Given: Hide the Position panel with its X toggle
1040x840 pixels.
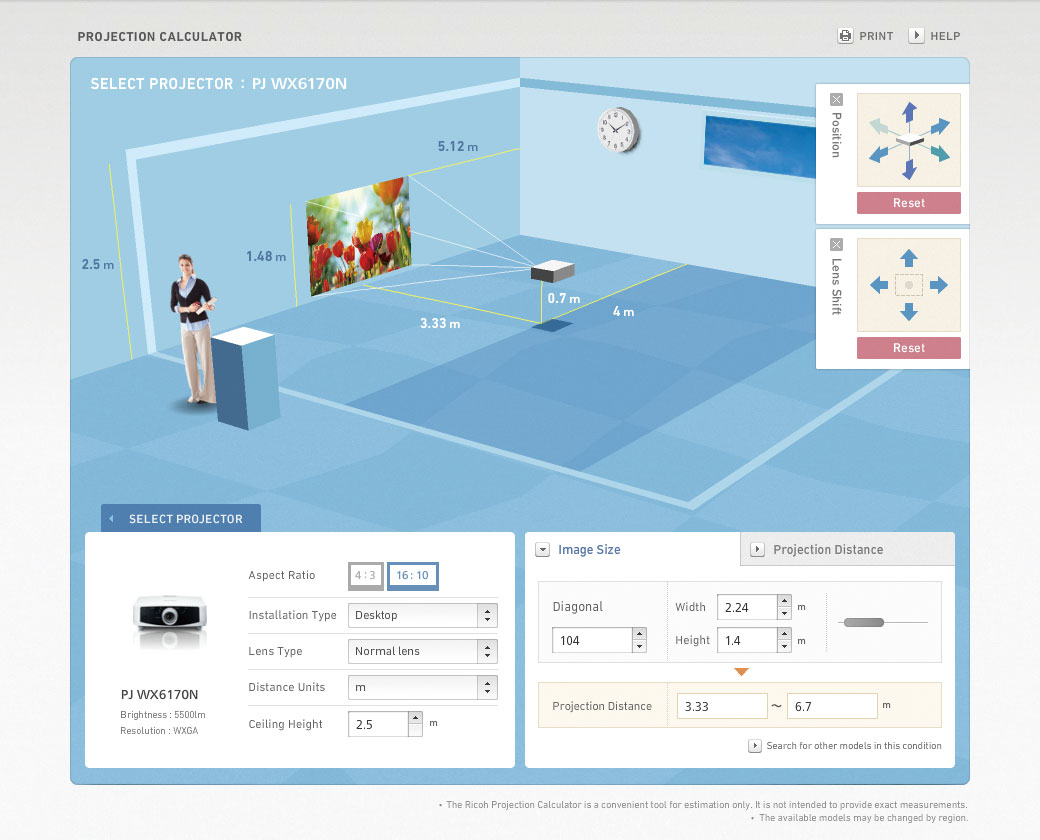Looking at the screenshot, I should coord(835,100).
